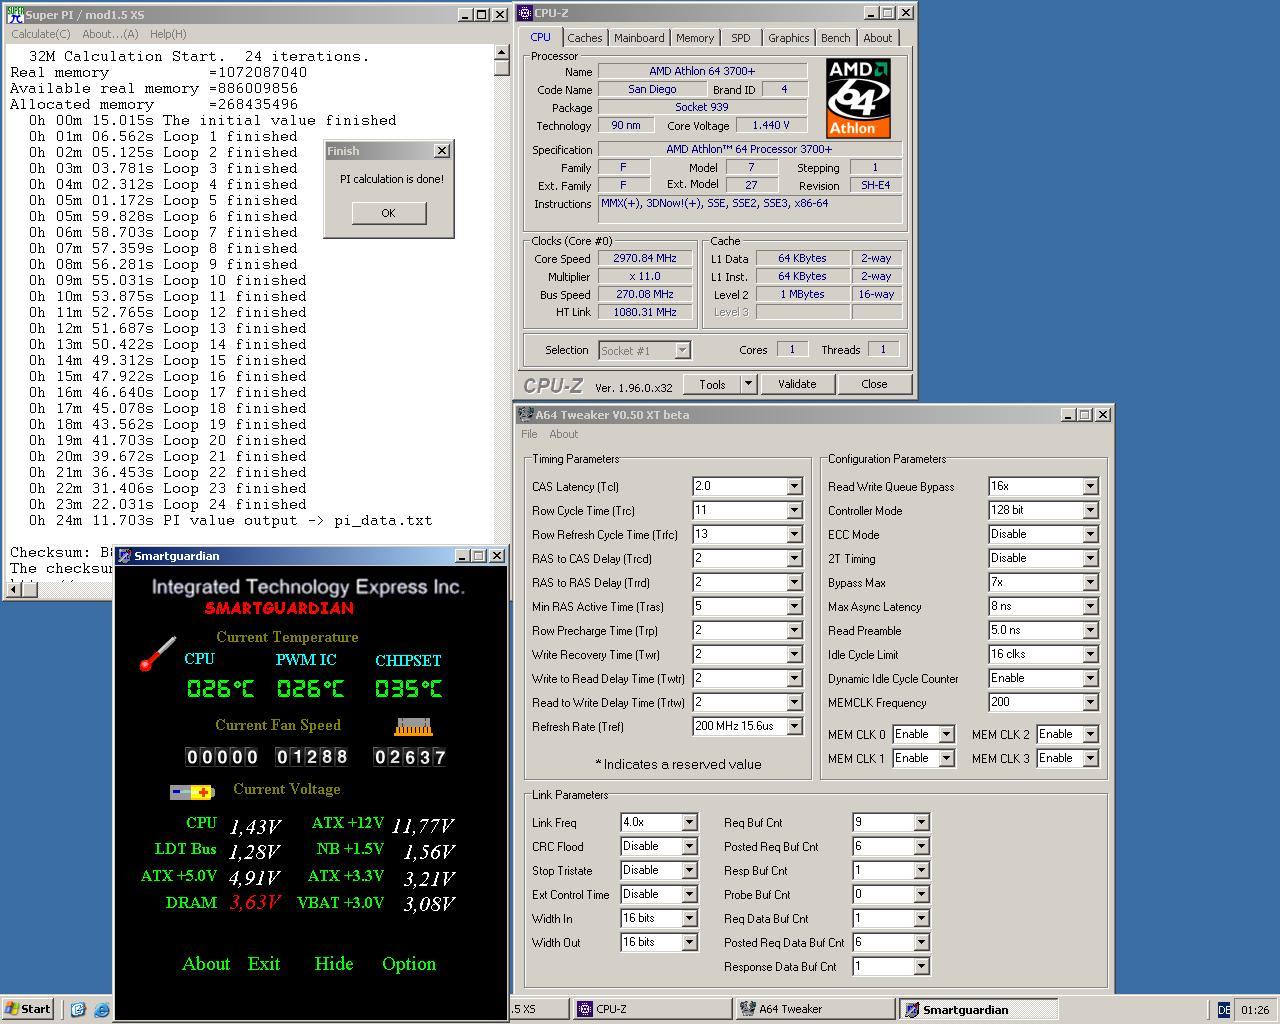Click the DE language indicator in tray

coord(1224,1010)
